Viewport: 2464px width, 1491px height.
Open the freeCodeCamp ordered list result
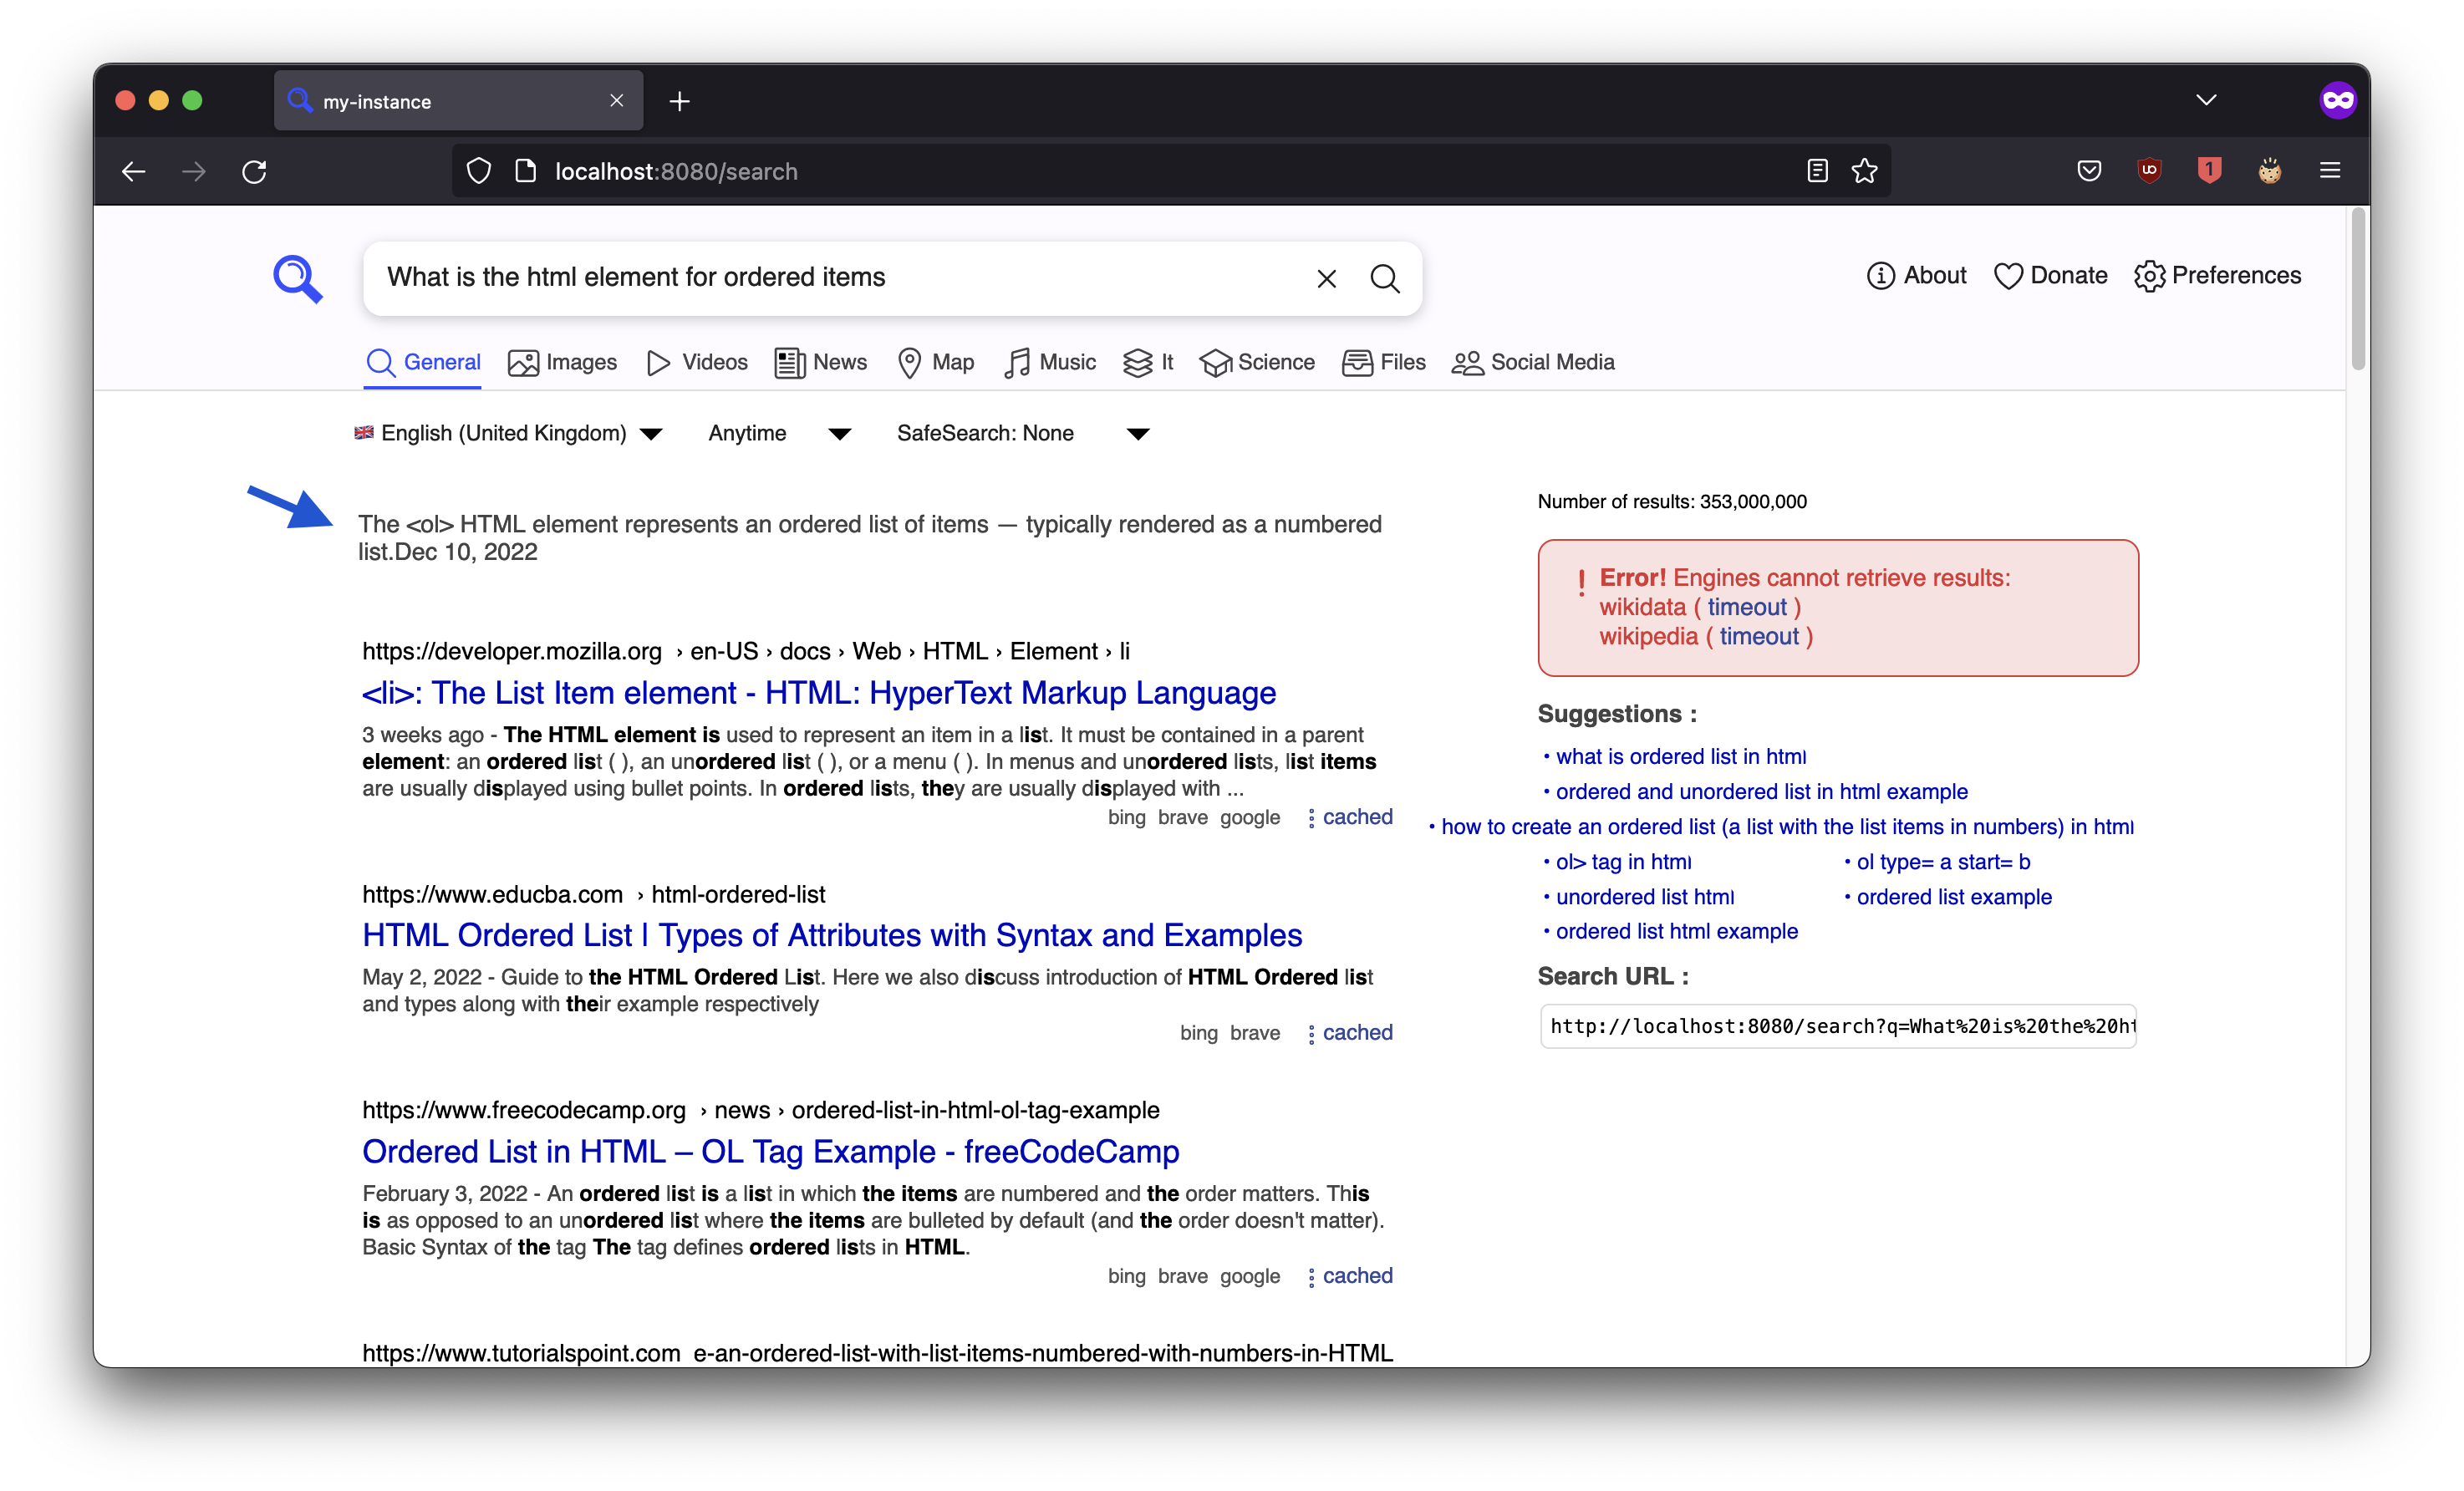pyautogui.click(x=769, y=1151)
